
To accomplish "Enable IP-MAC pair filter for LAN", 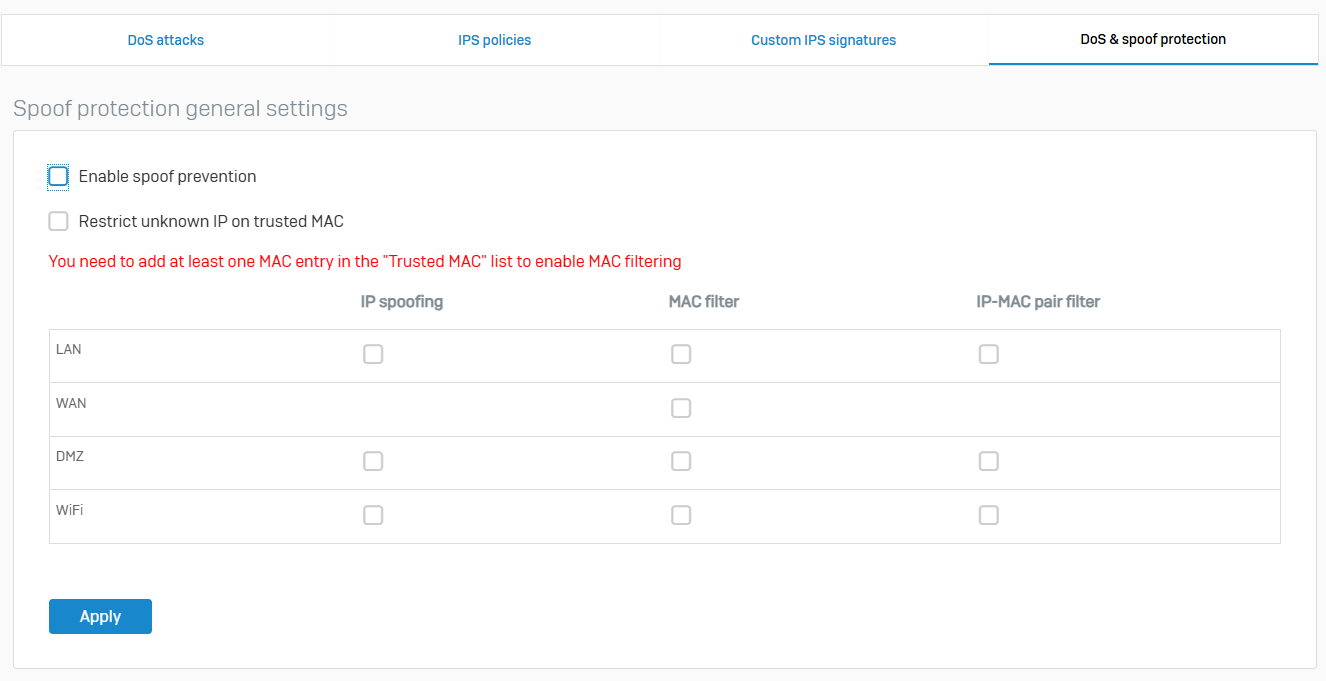I will click(x=989, y=354).
